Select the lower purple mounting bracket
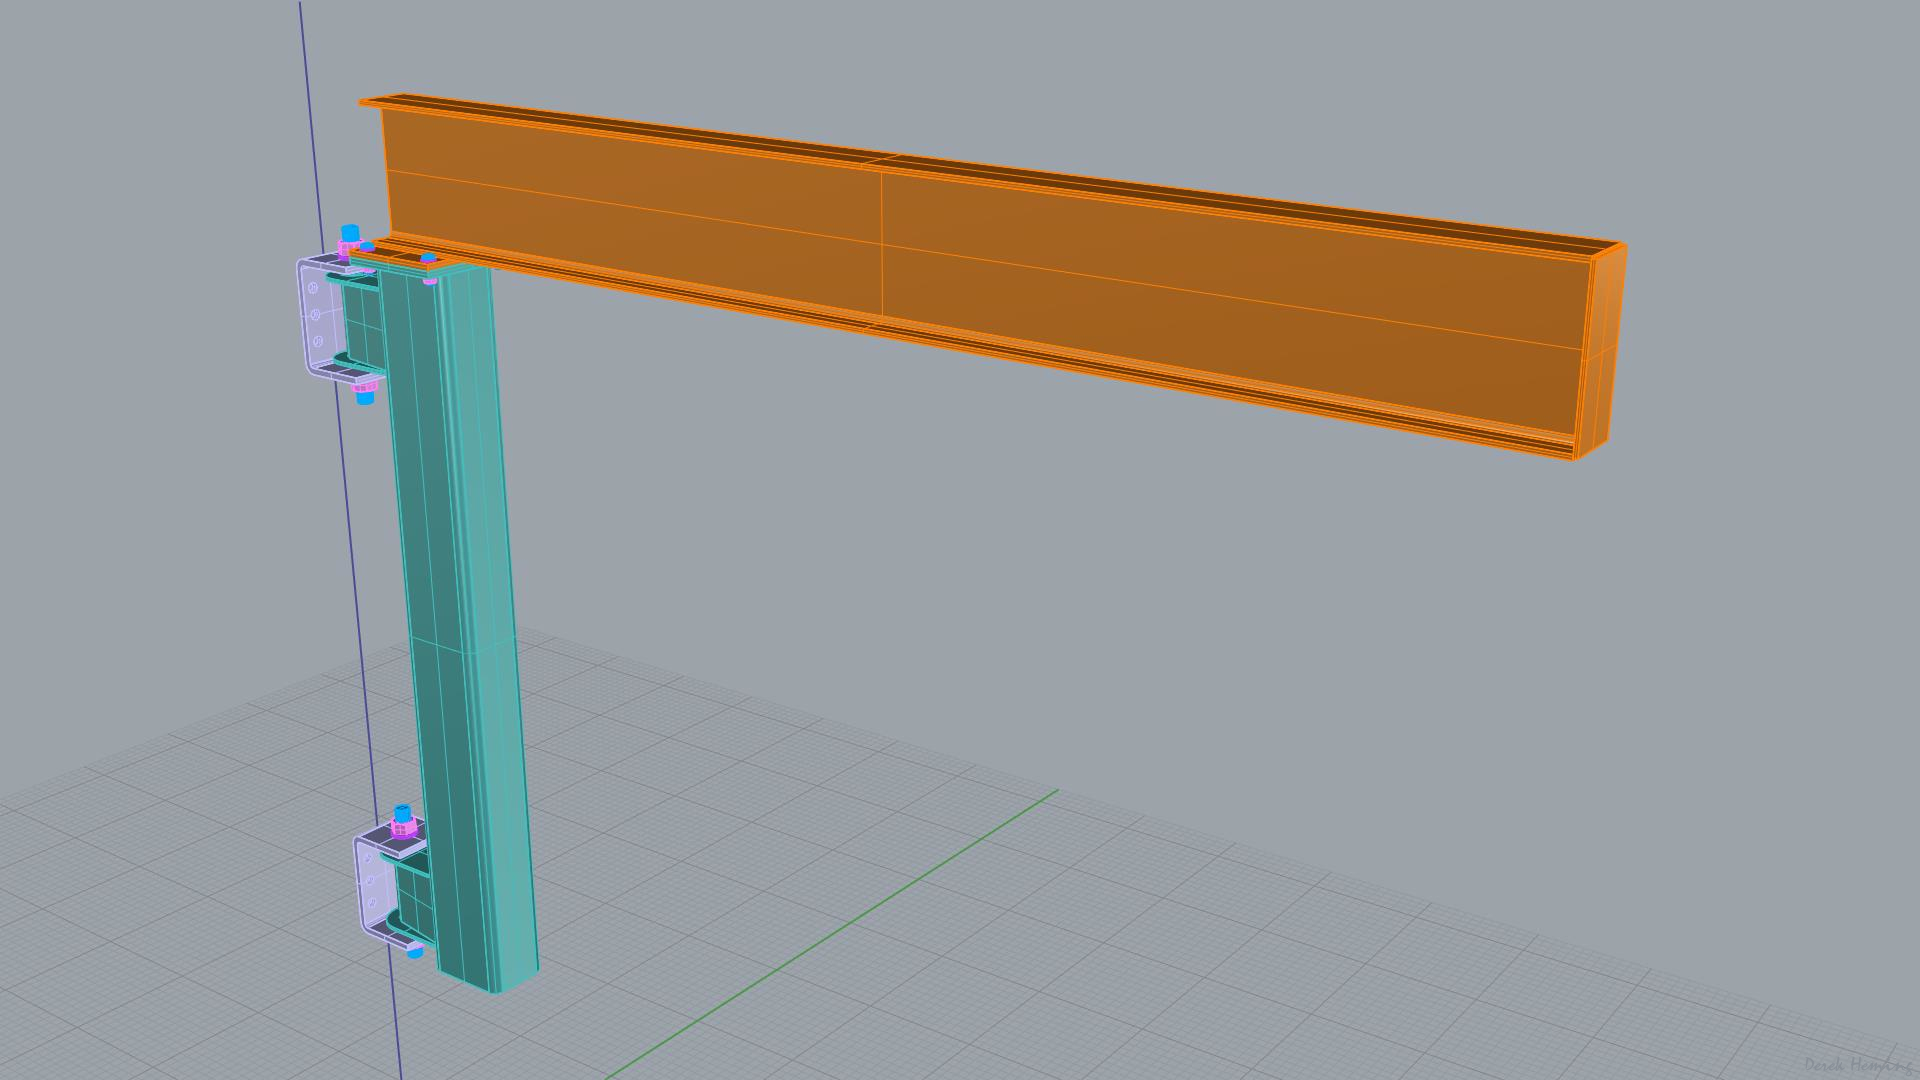The width and height of the screenshot is (1920, 1080). pos(378,885)
